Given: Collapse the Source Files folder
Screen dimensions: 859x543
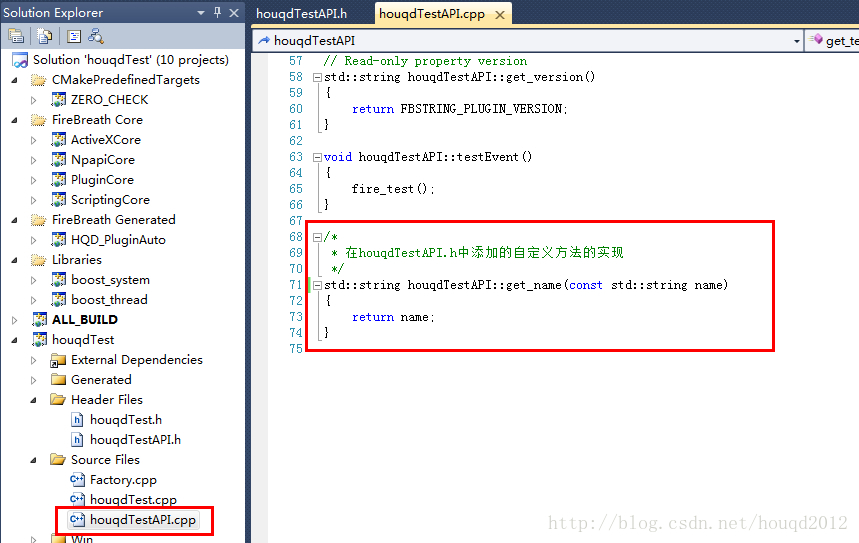Looking at the screenshot, I should tap(33, 460).
